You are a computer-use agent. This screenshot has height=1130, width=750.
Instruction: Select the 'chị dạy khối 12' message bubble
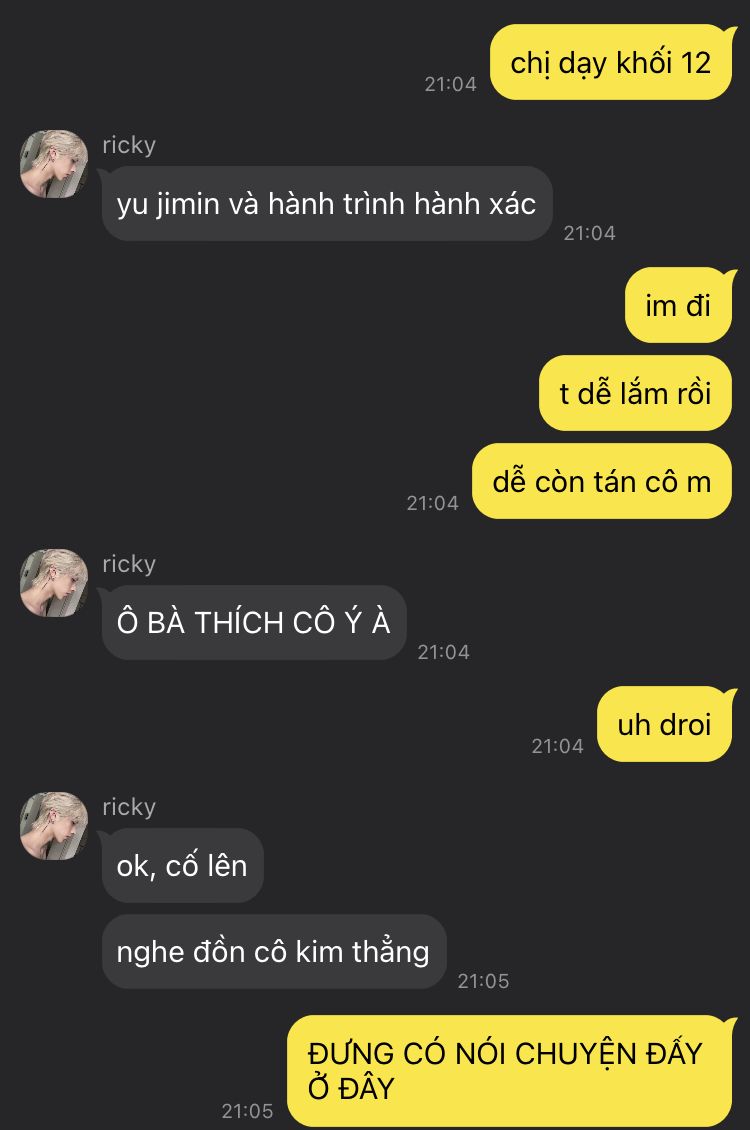coord(611,63)
